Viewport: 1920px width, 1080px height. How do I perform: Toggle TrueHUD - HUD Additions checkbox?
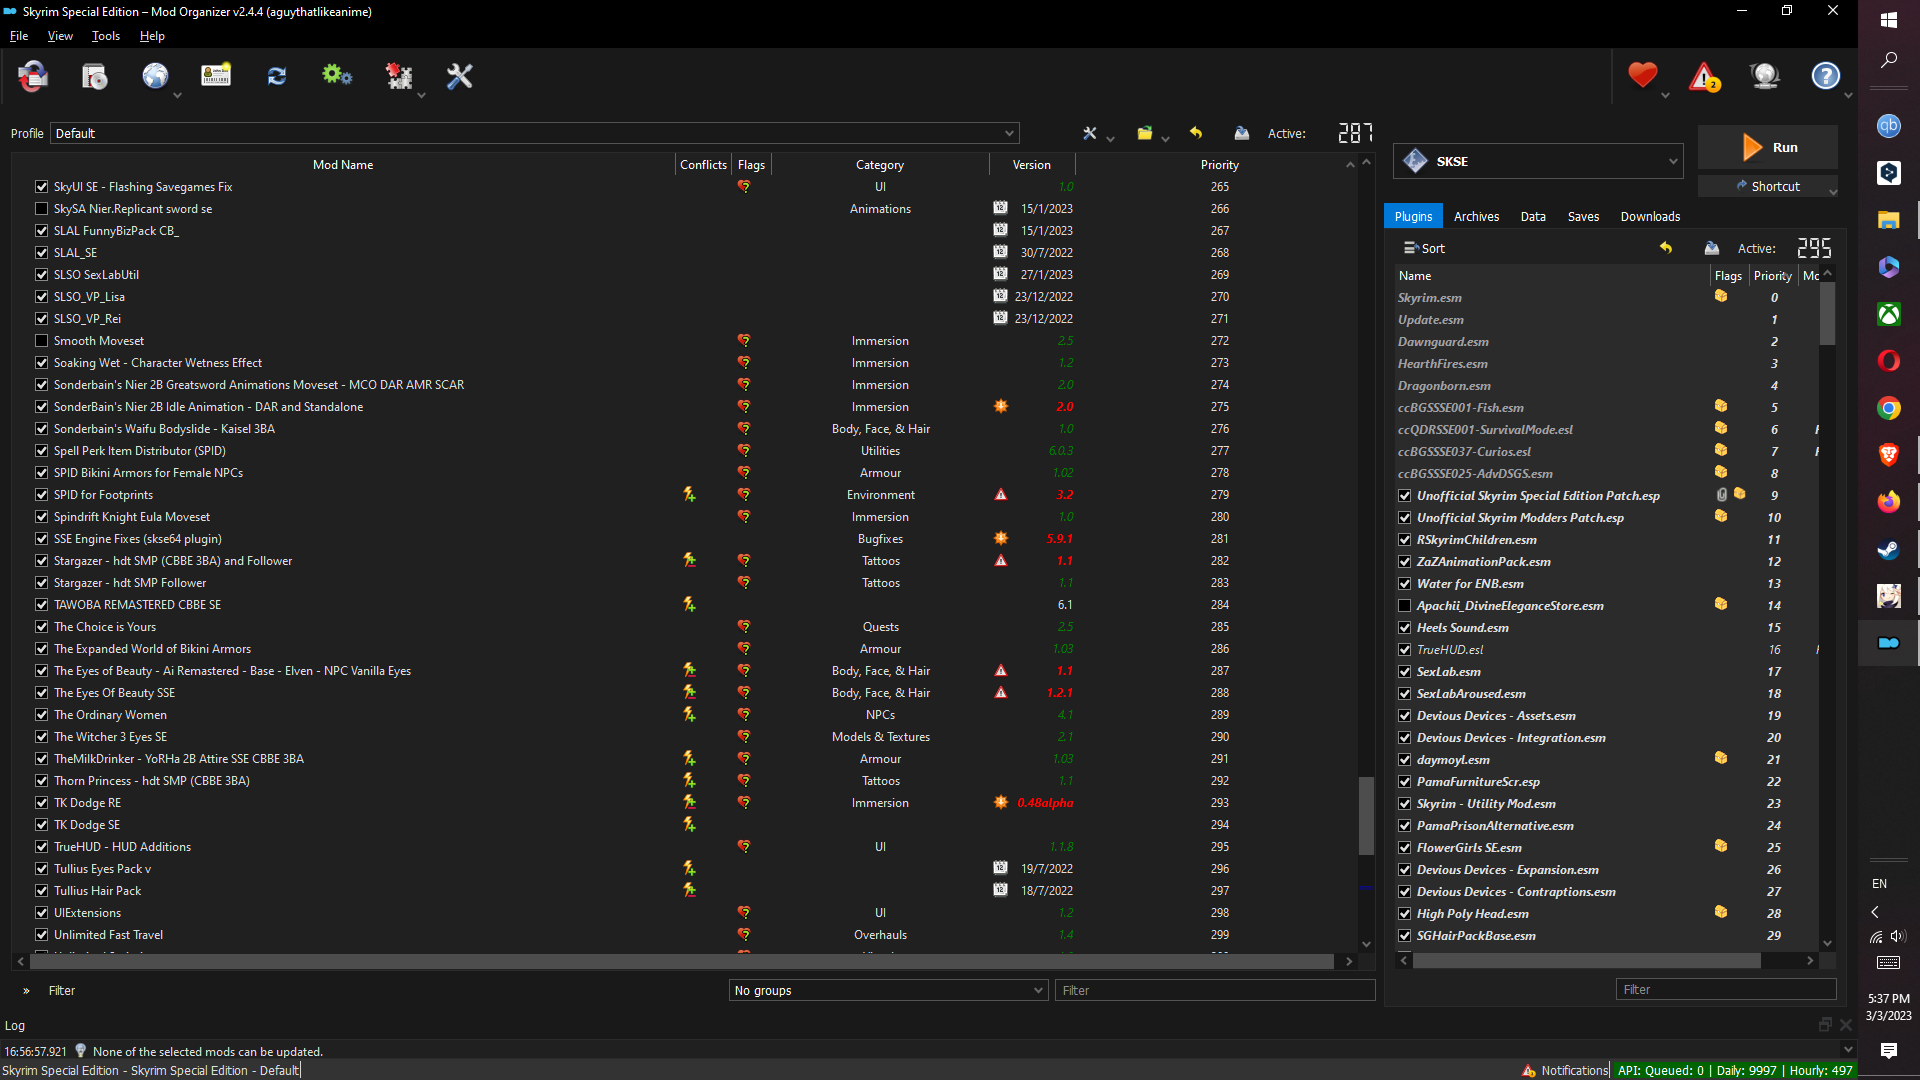41,846
